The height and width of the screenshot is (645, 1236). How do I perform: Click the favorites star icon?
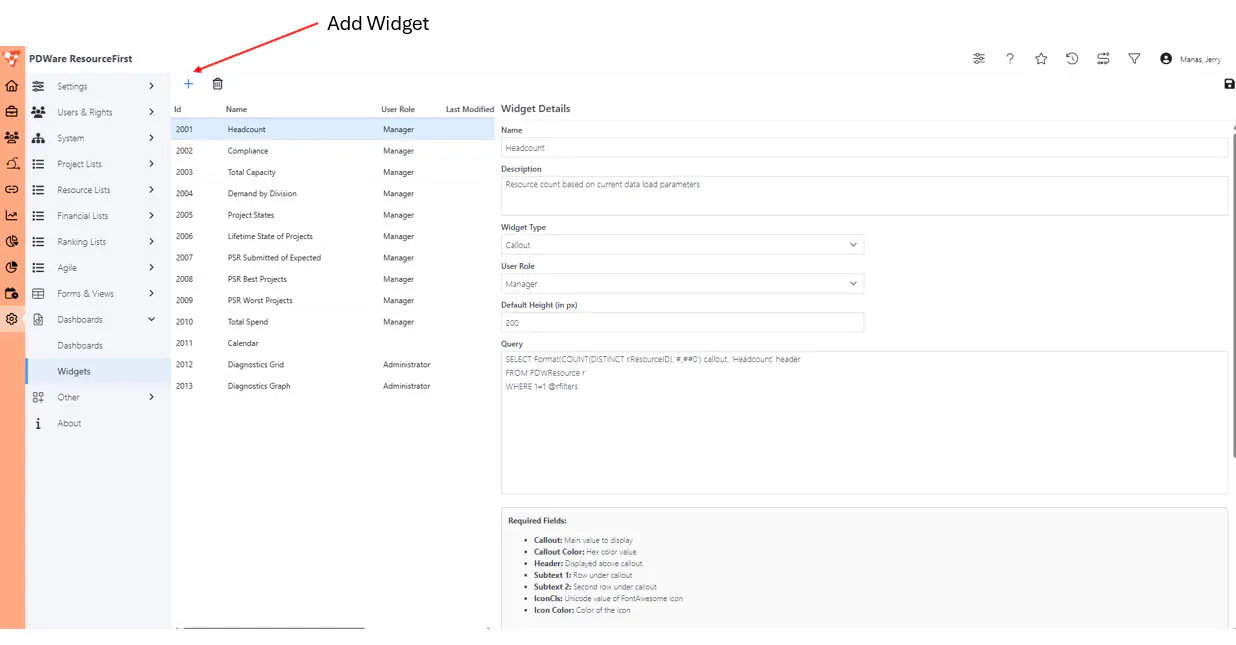pyautogui.click(x=1041, y=59)
